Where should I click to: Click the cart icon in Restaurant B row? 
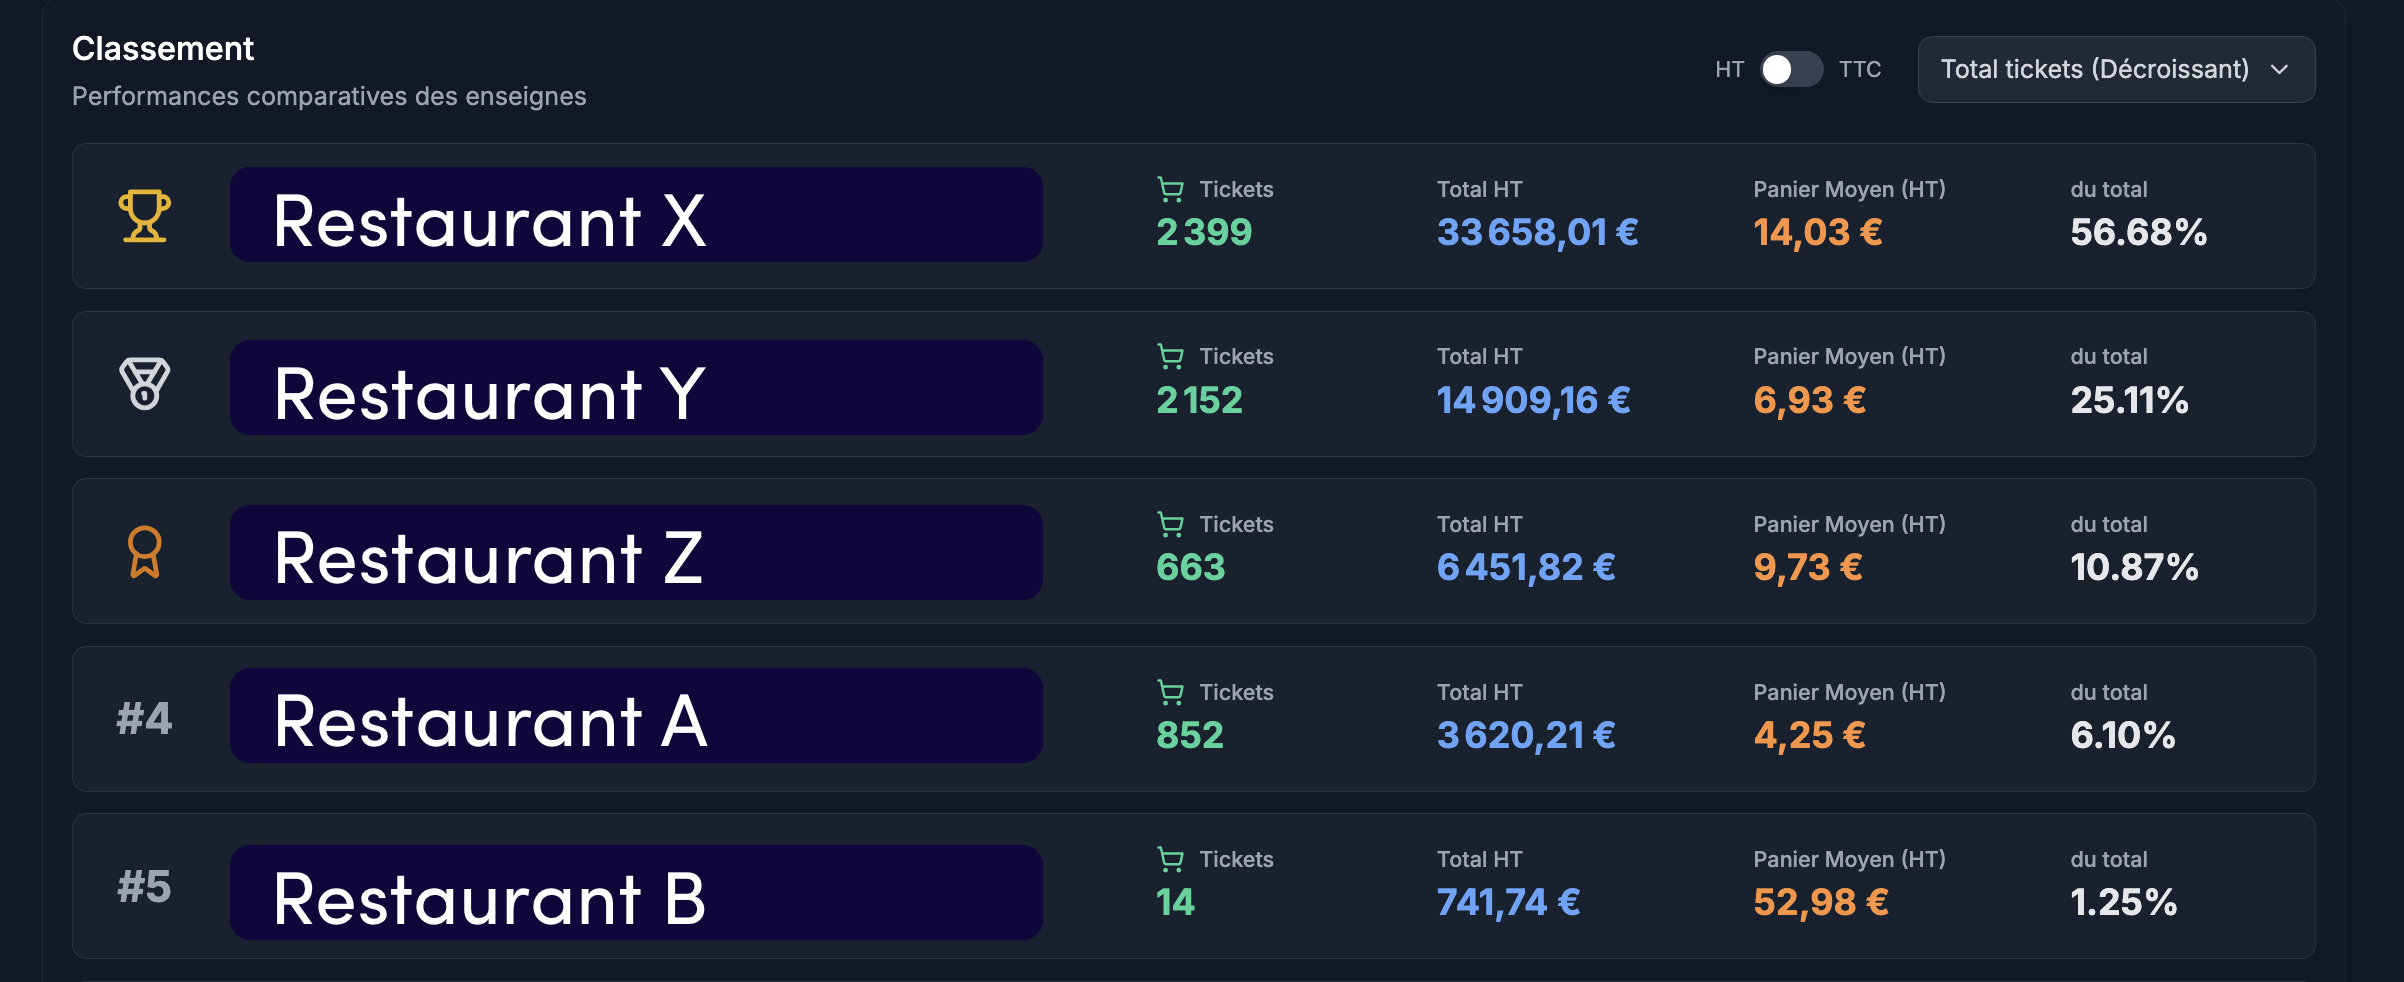click(1170, 859)
